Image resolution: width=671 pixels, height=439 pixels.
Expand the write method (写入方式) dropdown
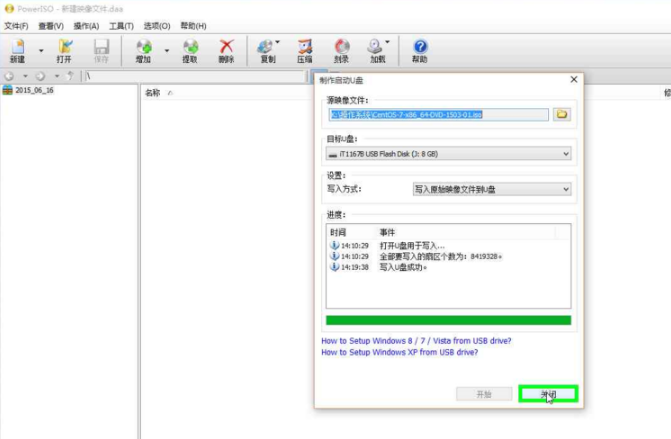pyautogui.click(x=566, y=189)
